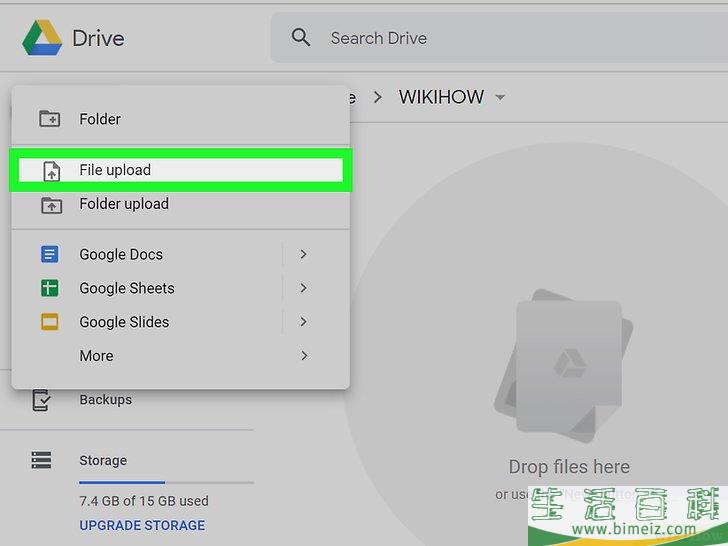
Task: Click the Folder upload icon
Action: click(x=51, y=204)
